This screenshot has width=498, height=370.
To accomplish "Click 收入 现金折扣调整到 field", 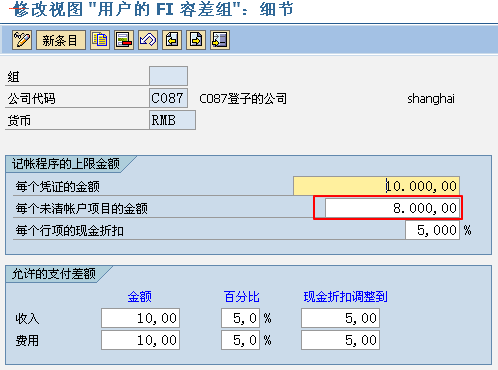I will [340, 318].
